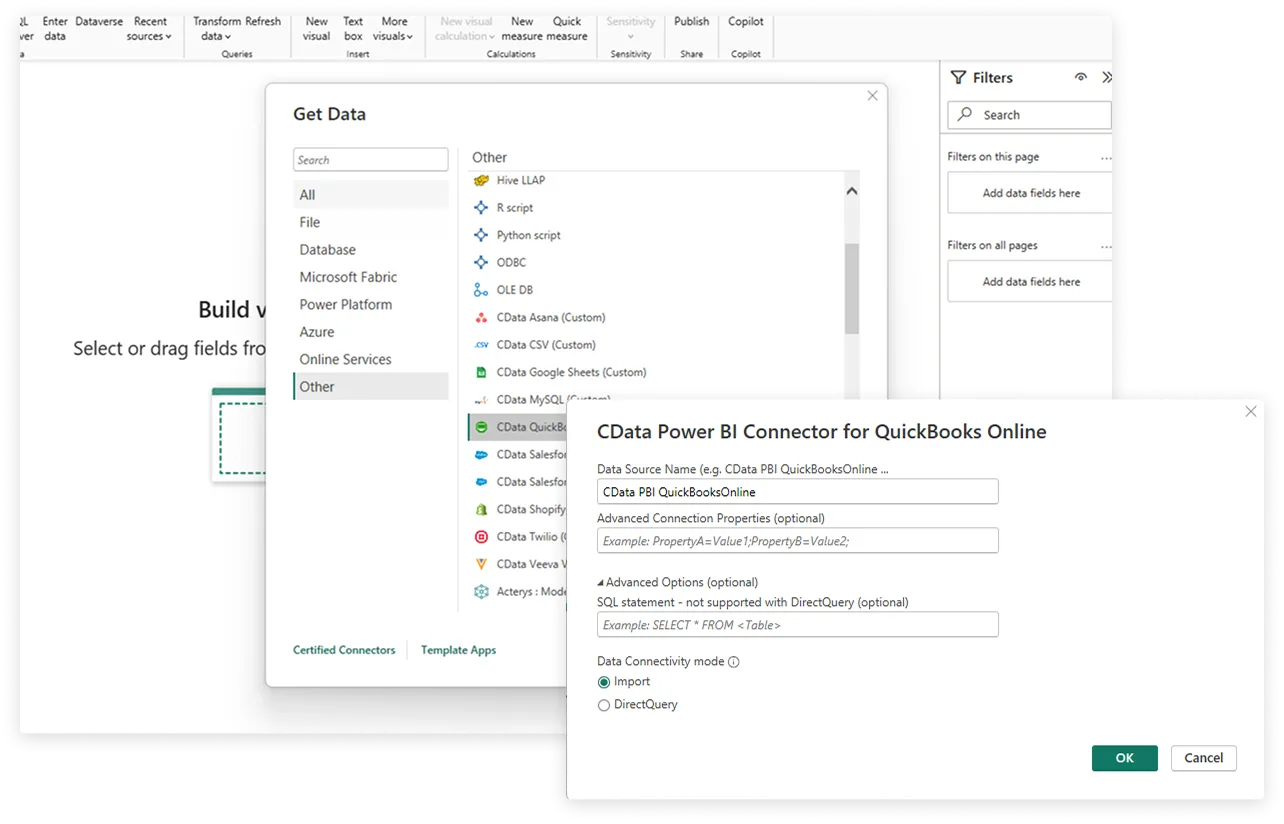Click the connector list scrollbar thumb

852,288
